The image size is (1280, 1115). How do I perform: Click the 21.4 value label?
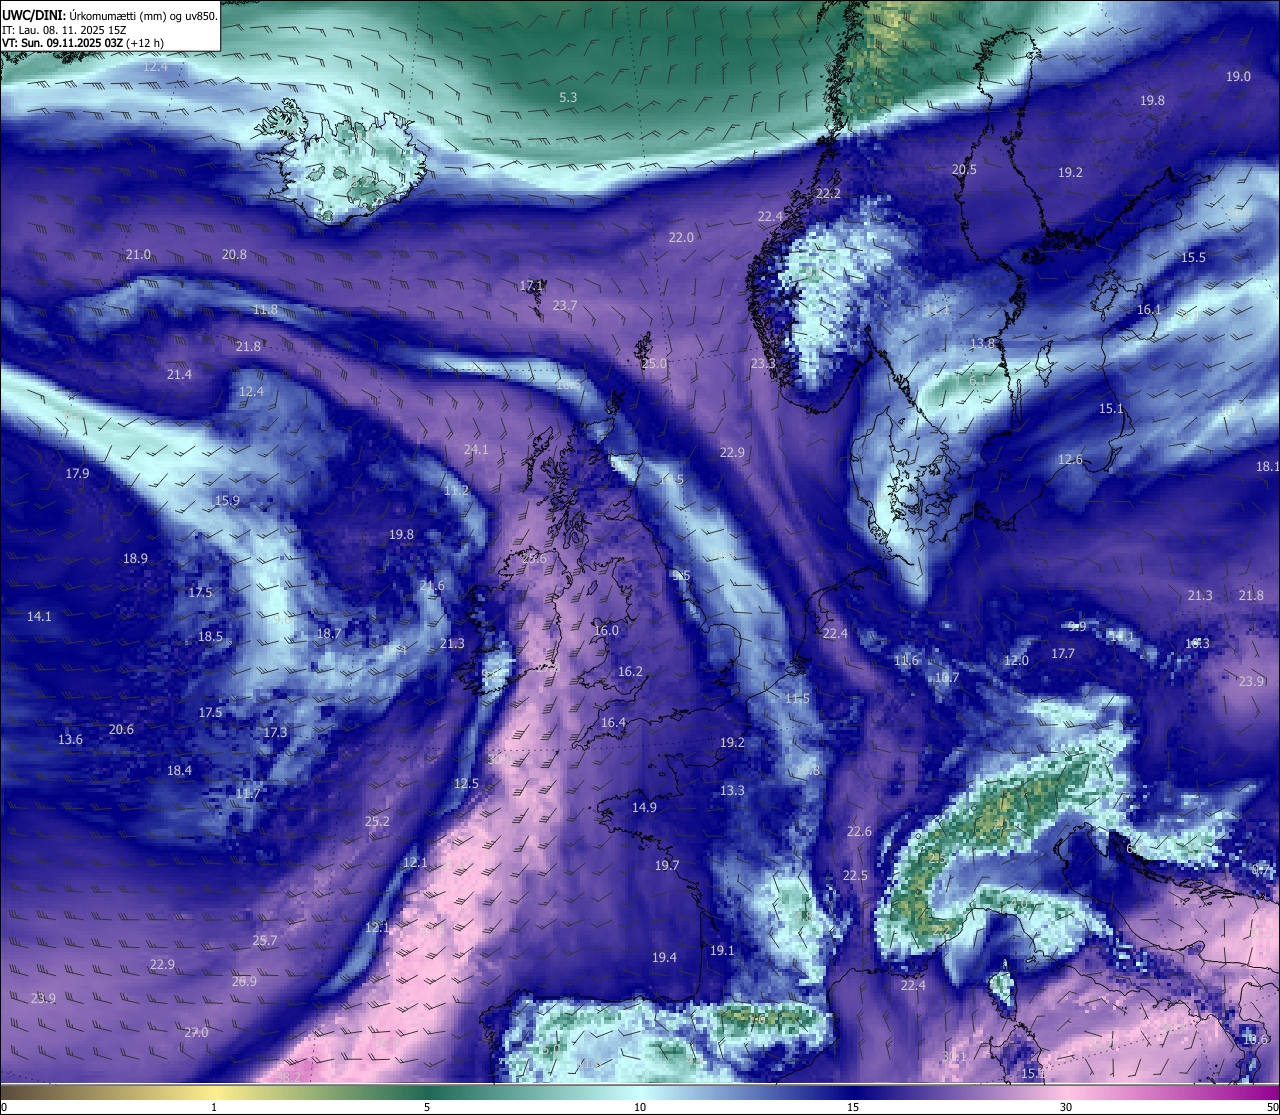pos(179,374)
